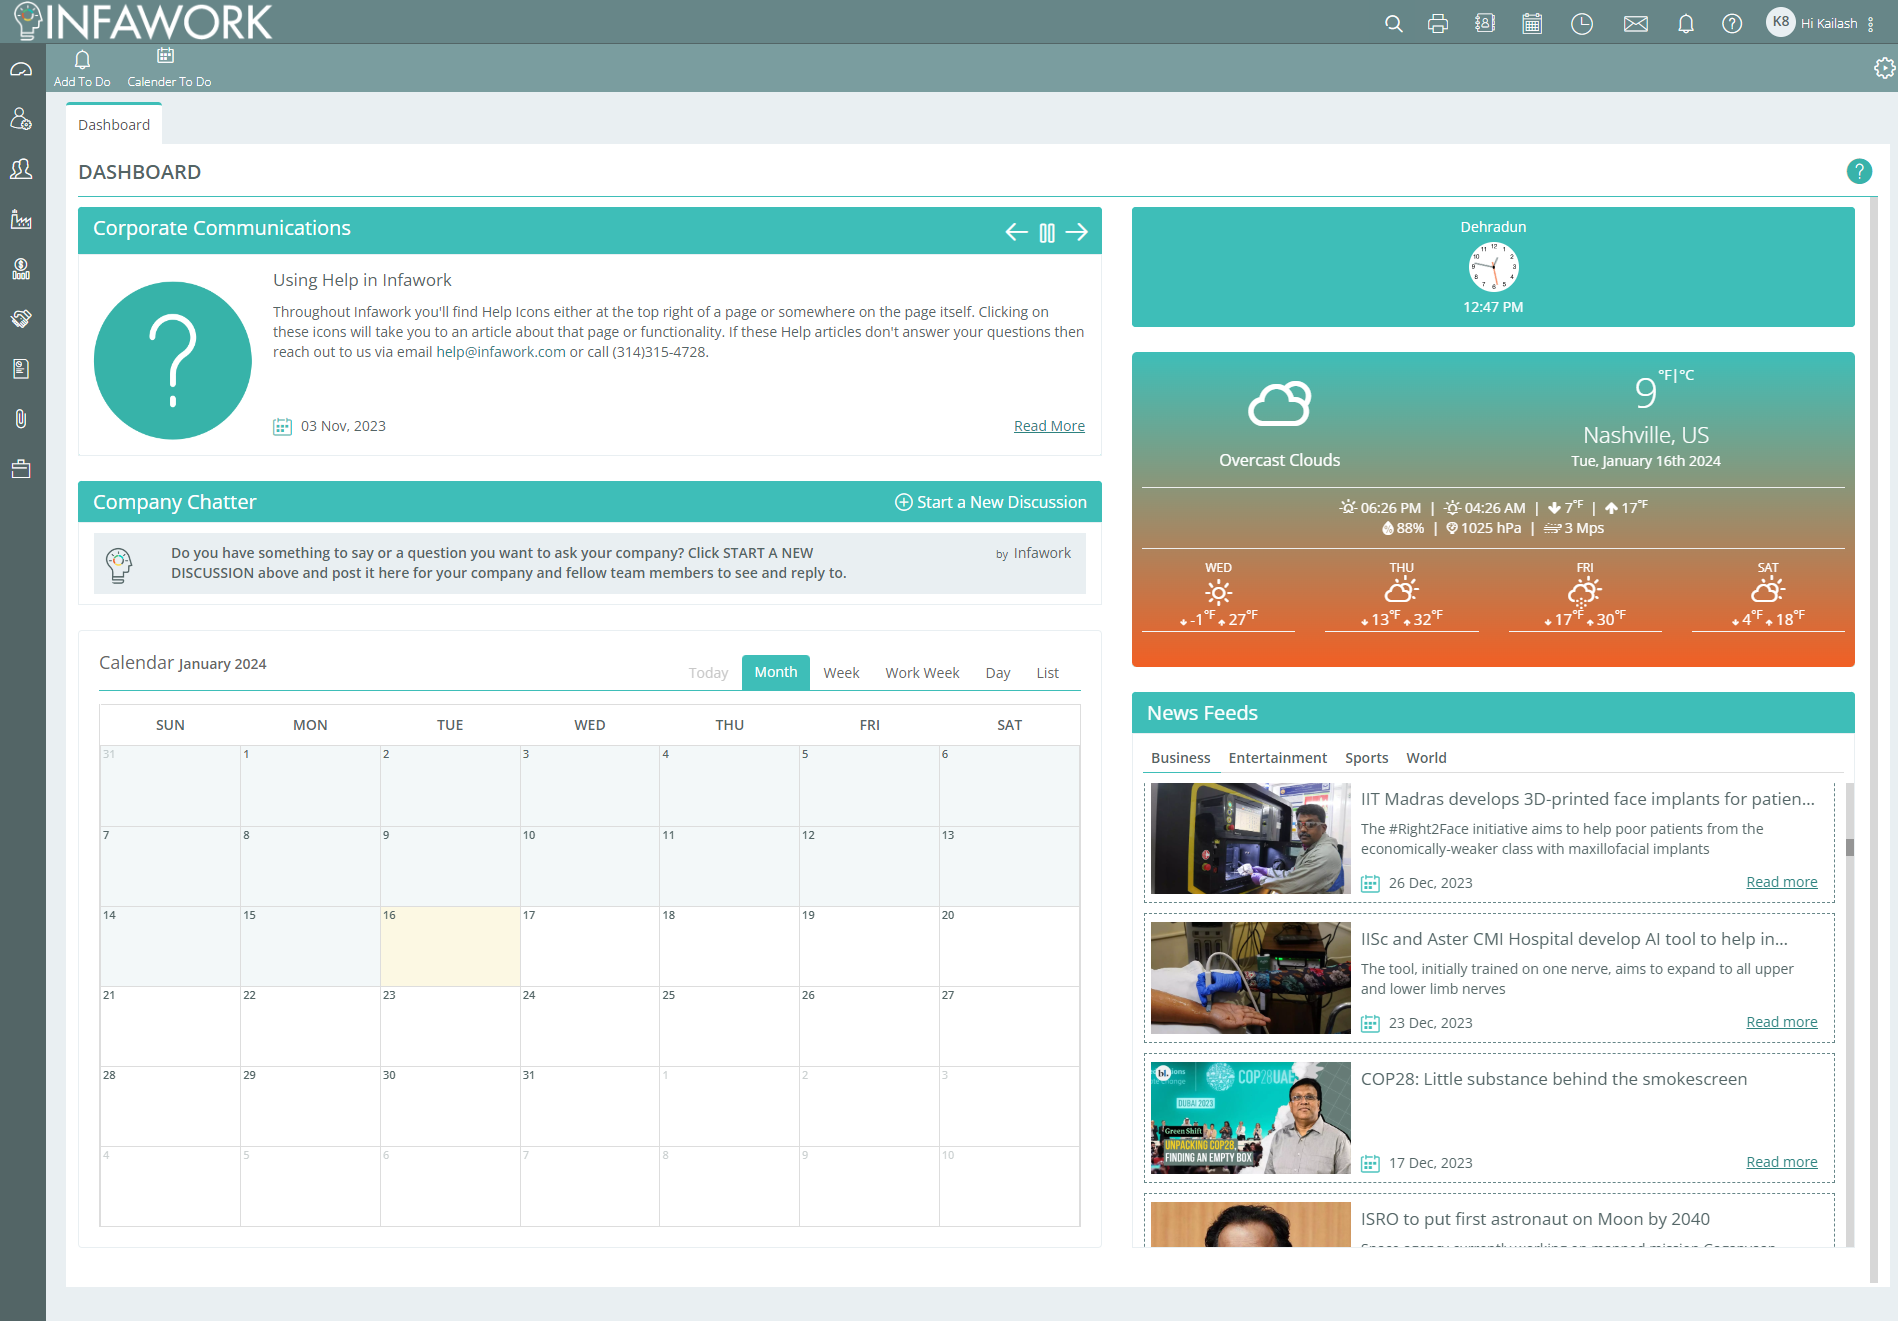Open the search icon in top bar
This screenshot has width=1898, height=1321.
click(x=1393, y=24)
